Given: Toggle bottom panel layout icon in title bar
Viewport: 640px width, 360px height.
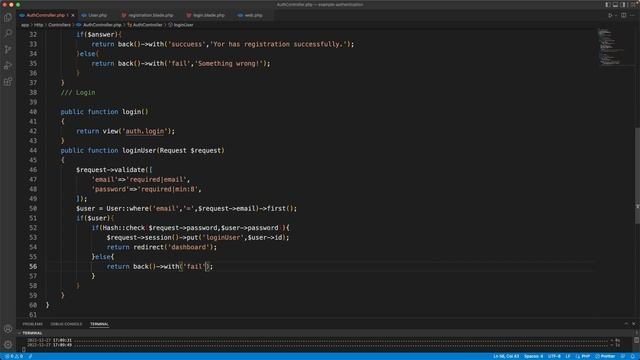Looking at the screenshot, I should pyautogui.click(x=616, y=4).
